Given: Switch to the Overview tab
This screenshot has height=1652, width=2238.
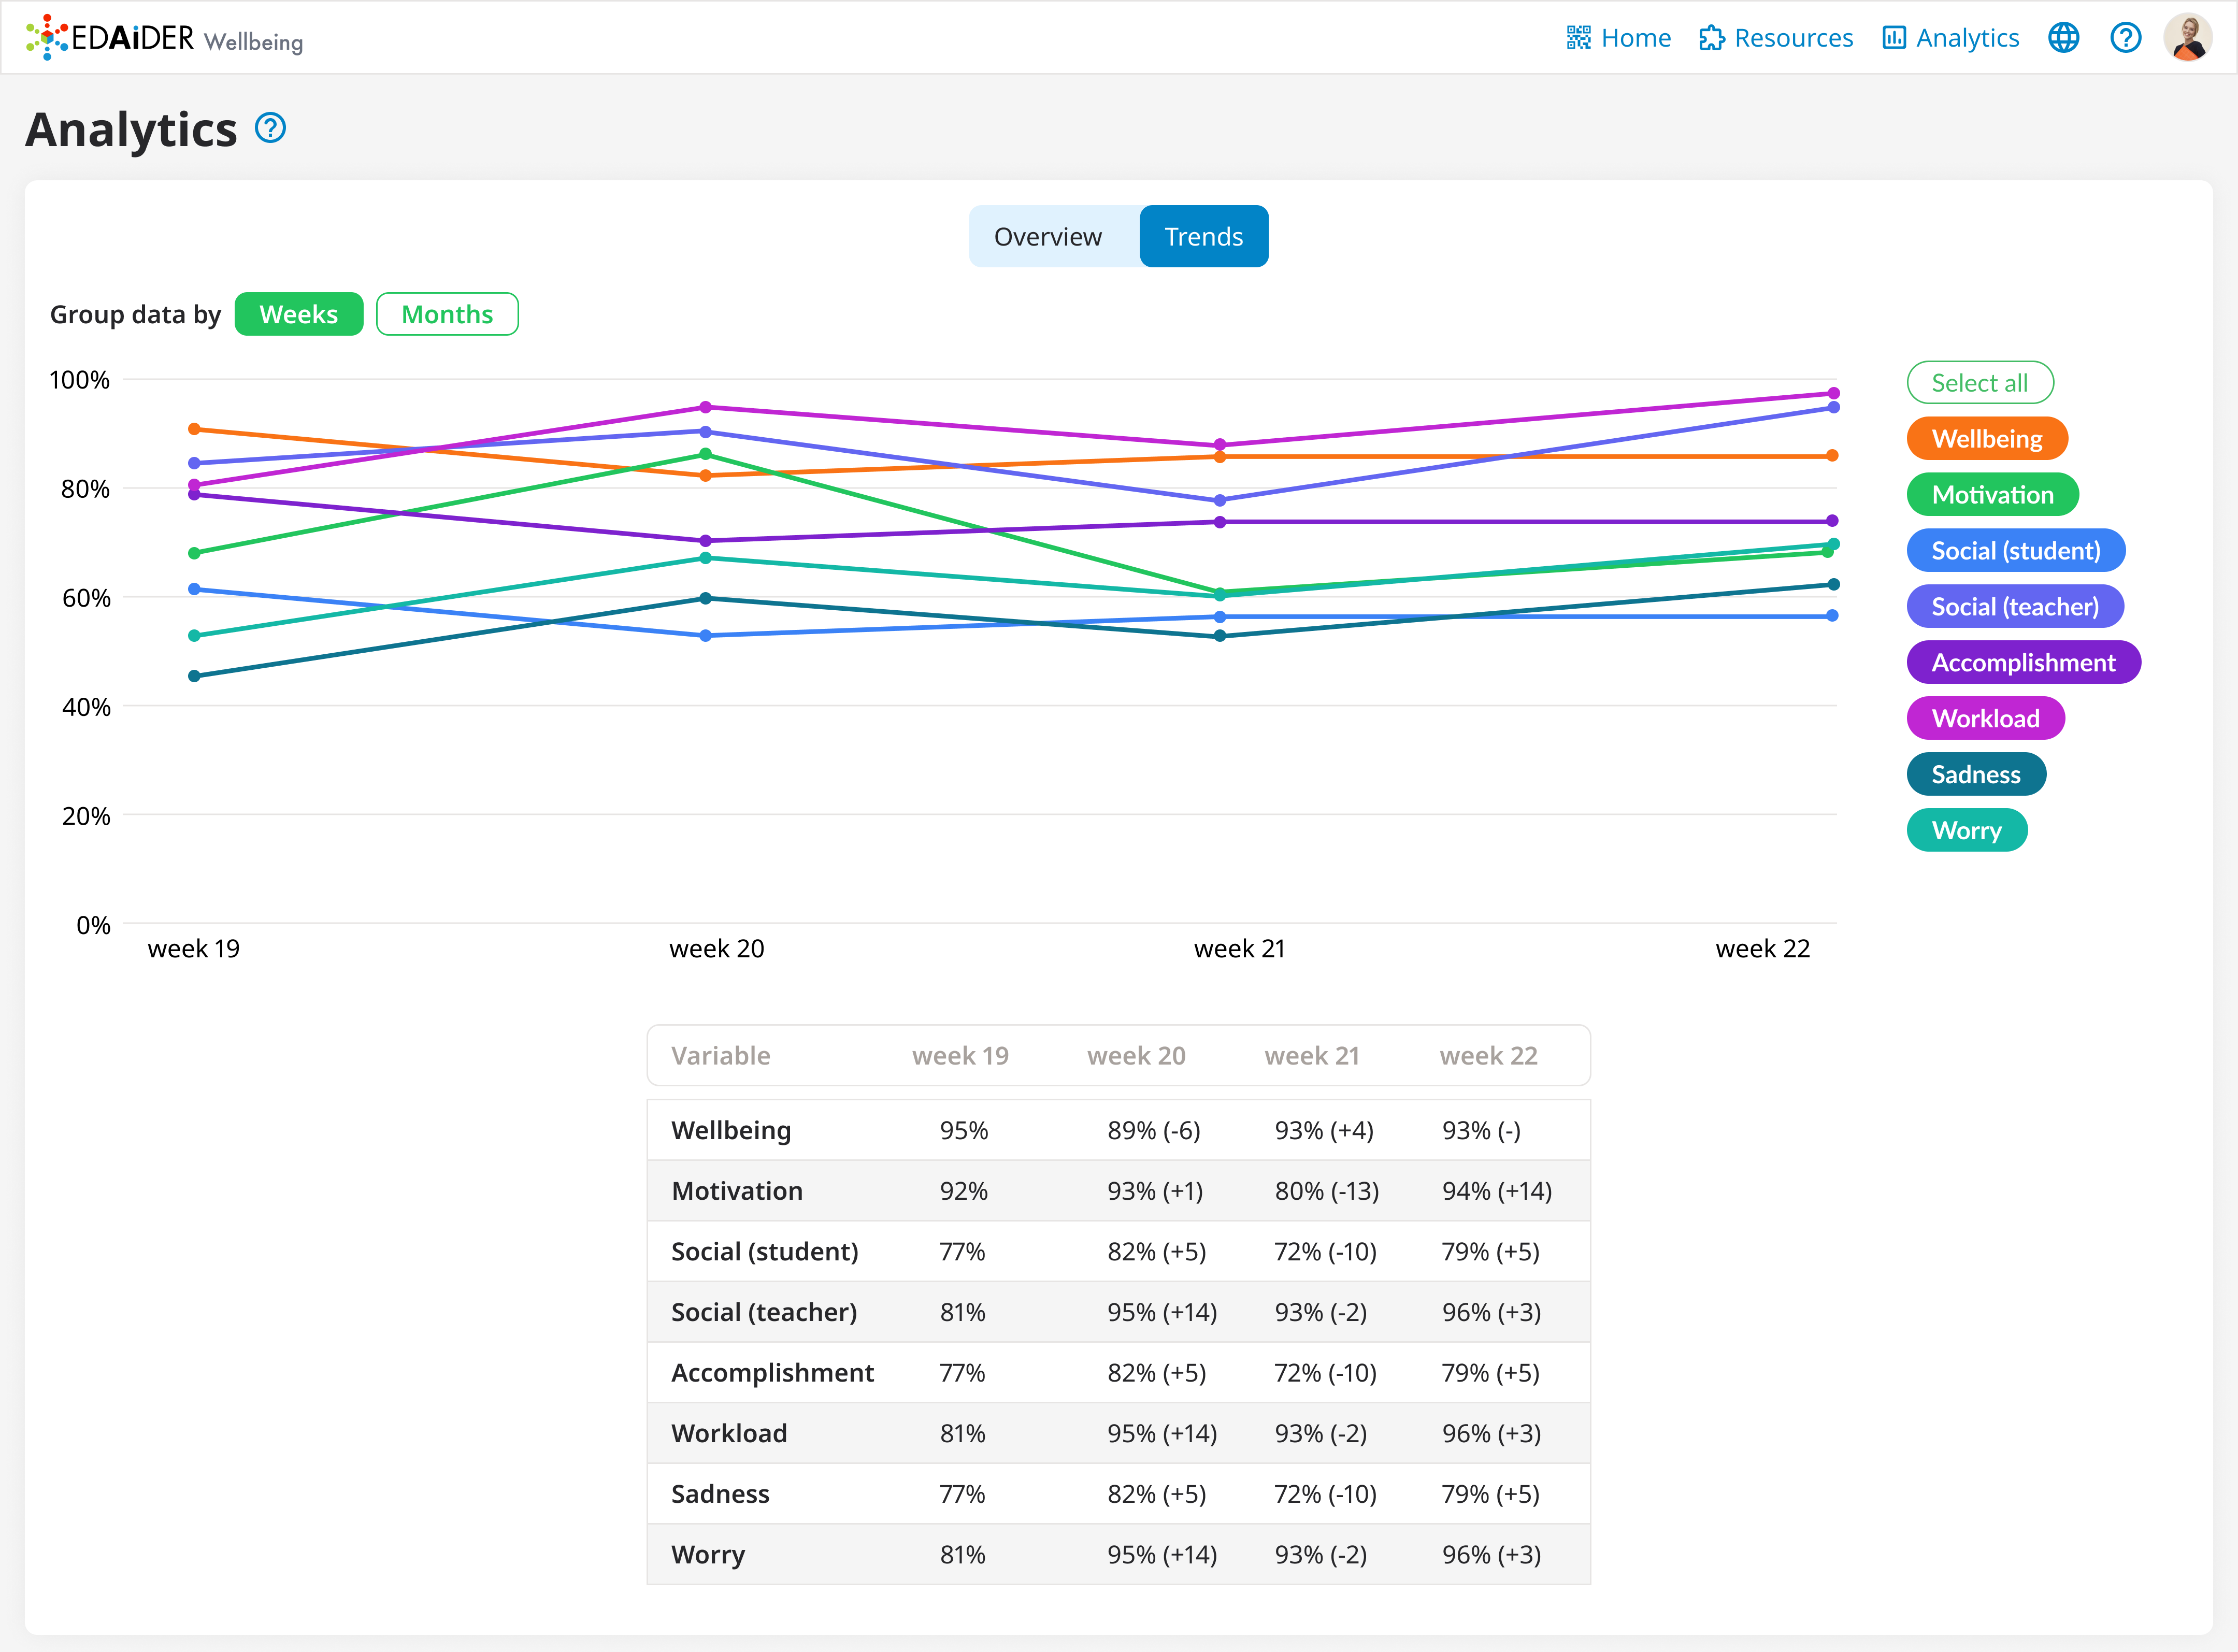Looking at the screenshot, I should (1047, 237).
